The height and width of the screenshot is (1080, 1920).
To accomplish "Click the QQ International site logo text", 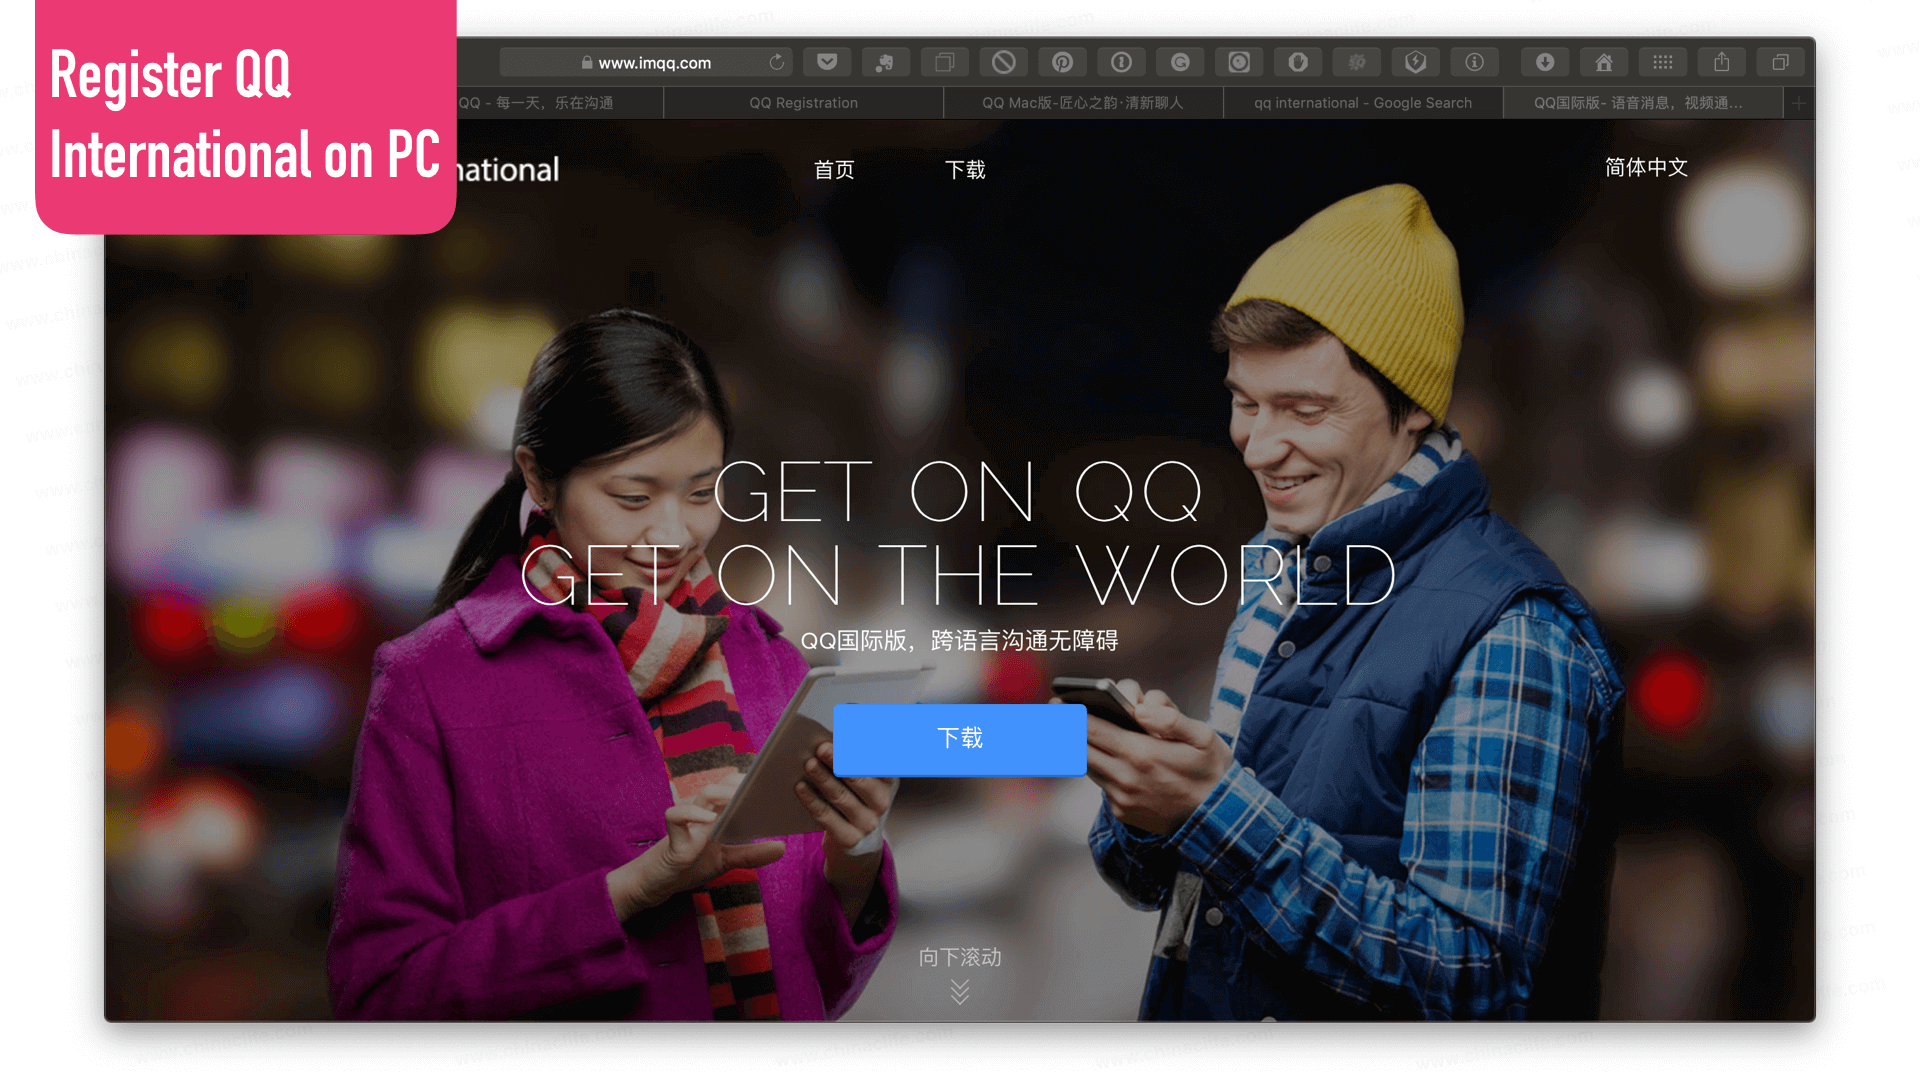I will [508, 170].
